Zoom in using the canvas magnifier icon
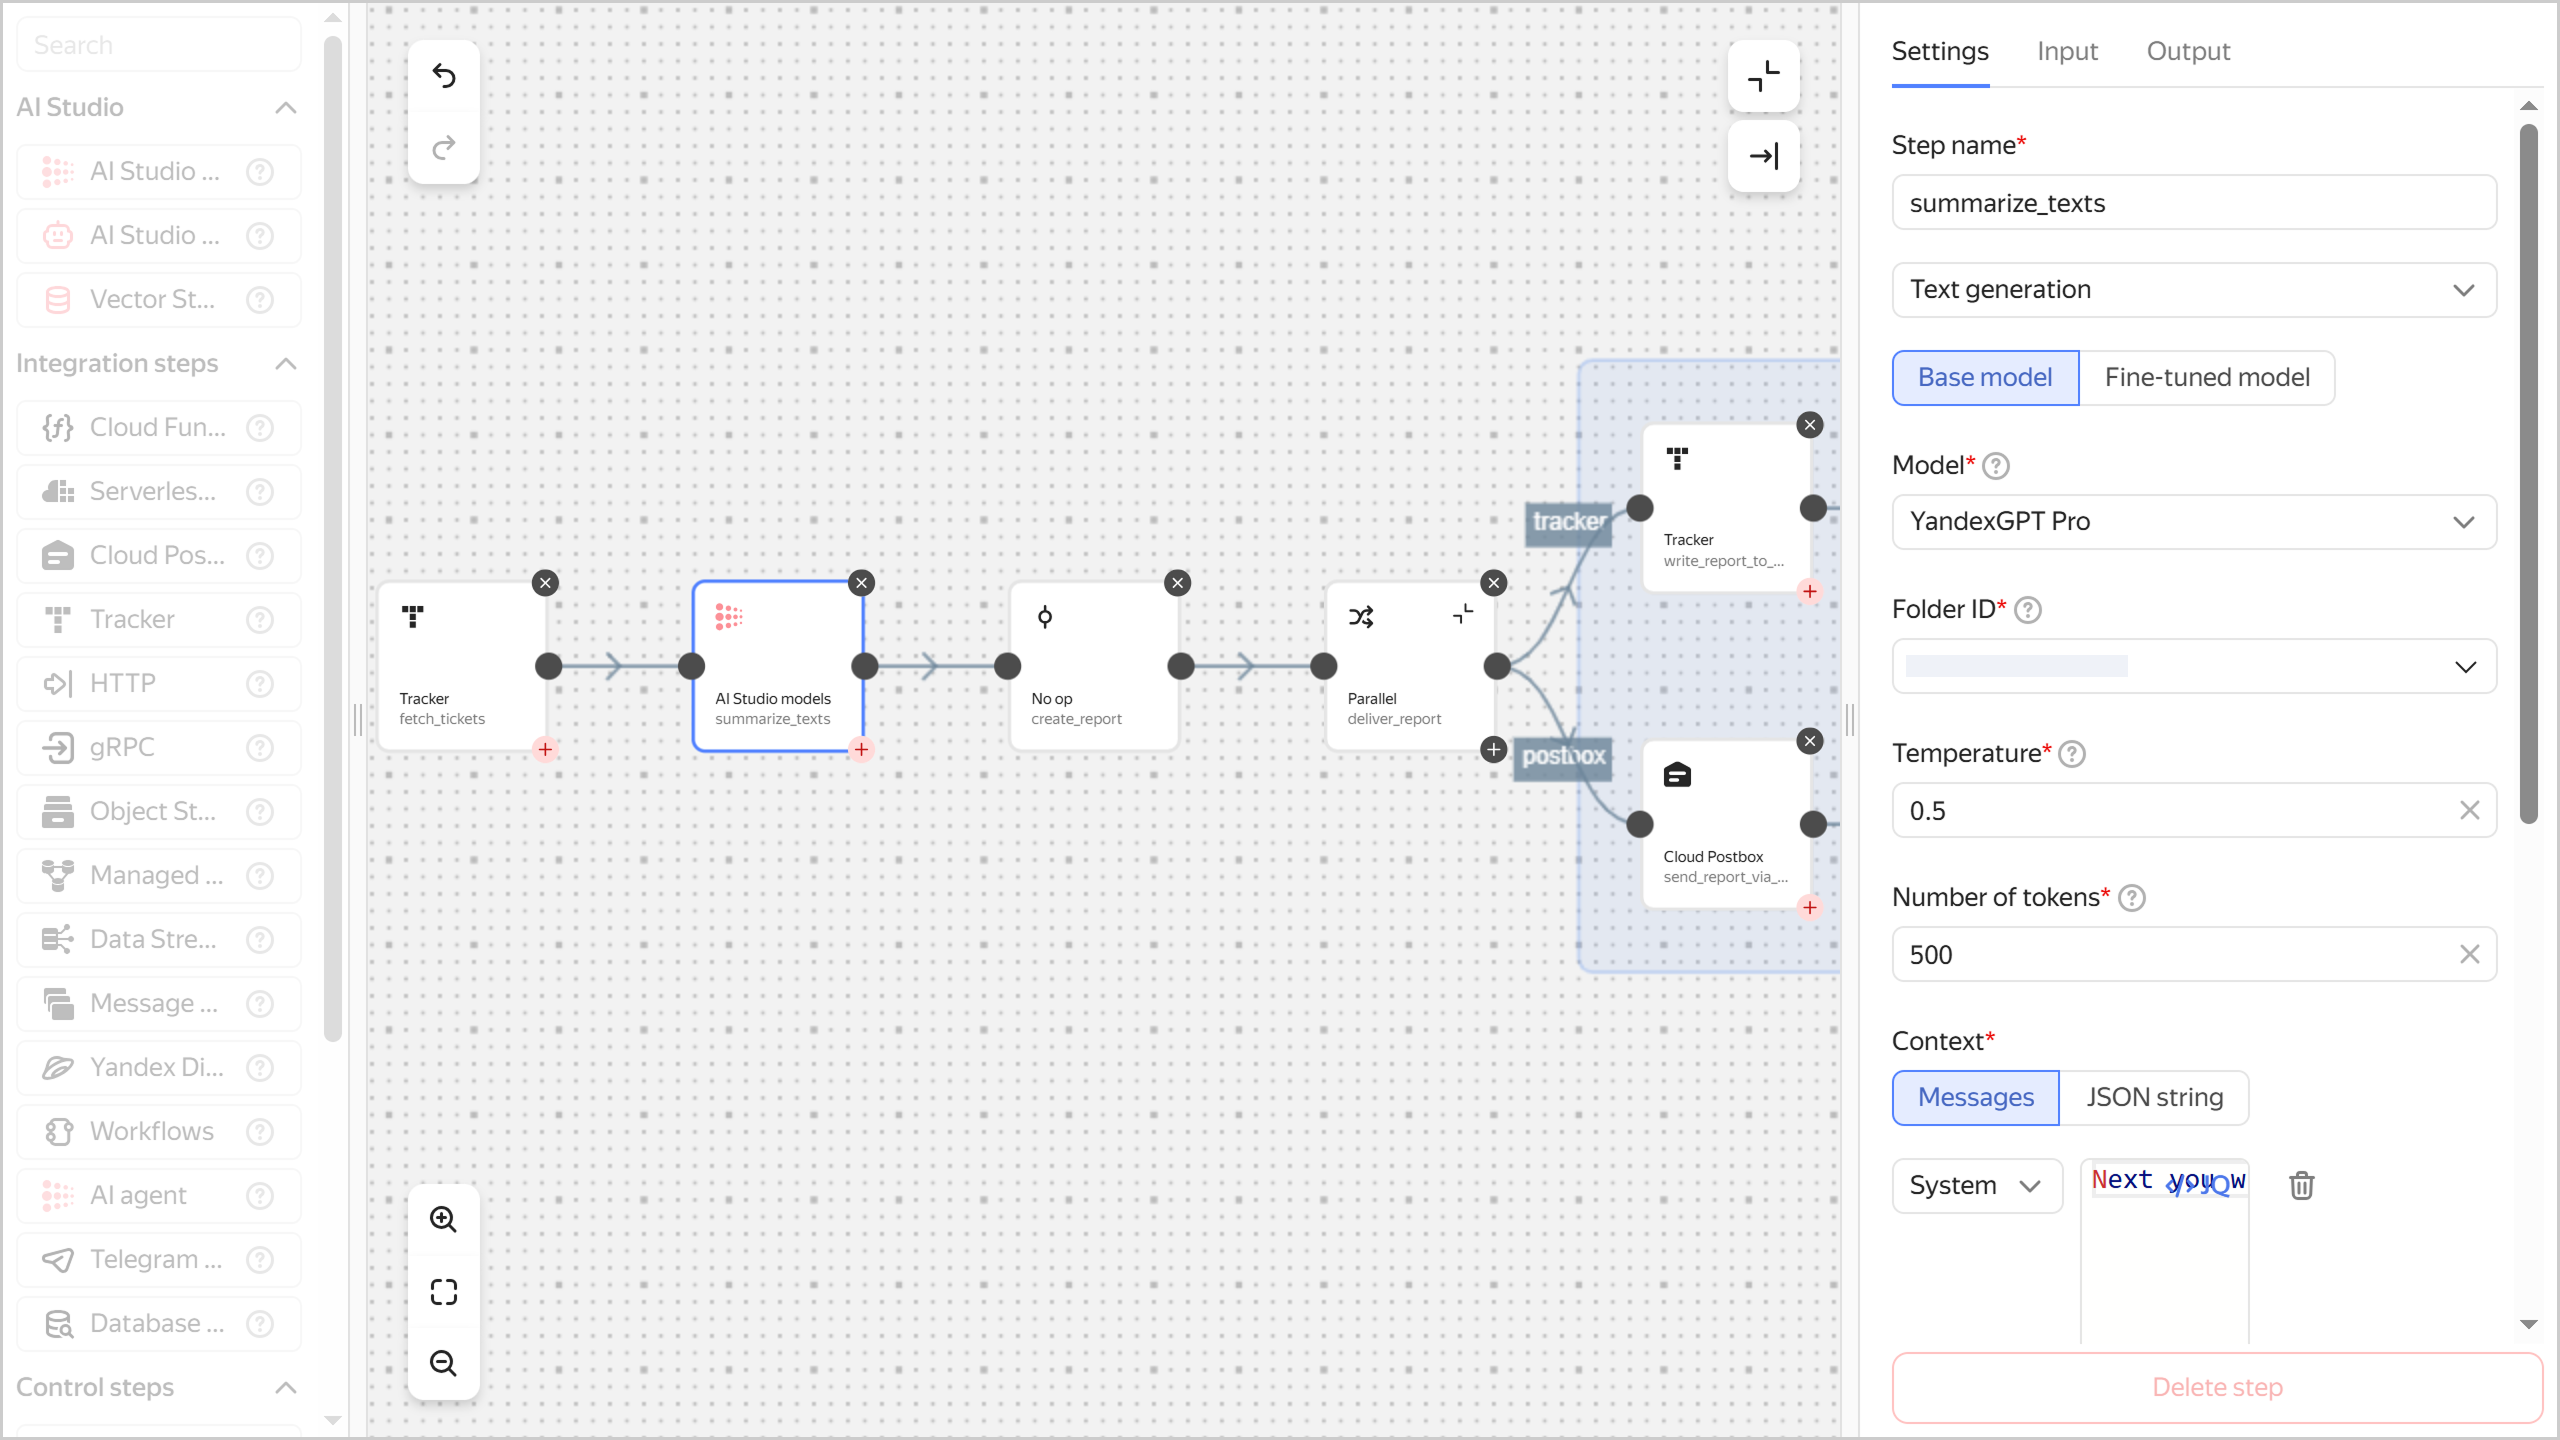 [x=443, y=1218]
